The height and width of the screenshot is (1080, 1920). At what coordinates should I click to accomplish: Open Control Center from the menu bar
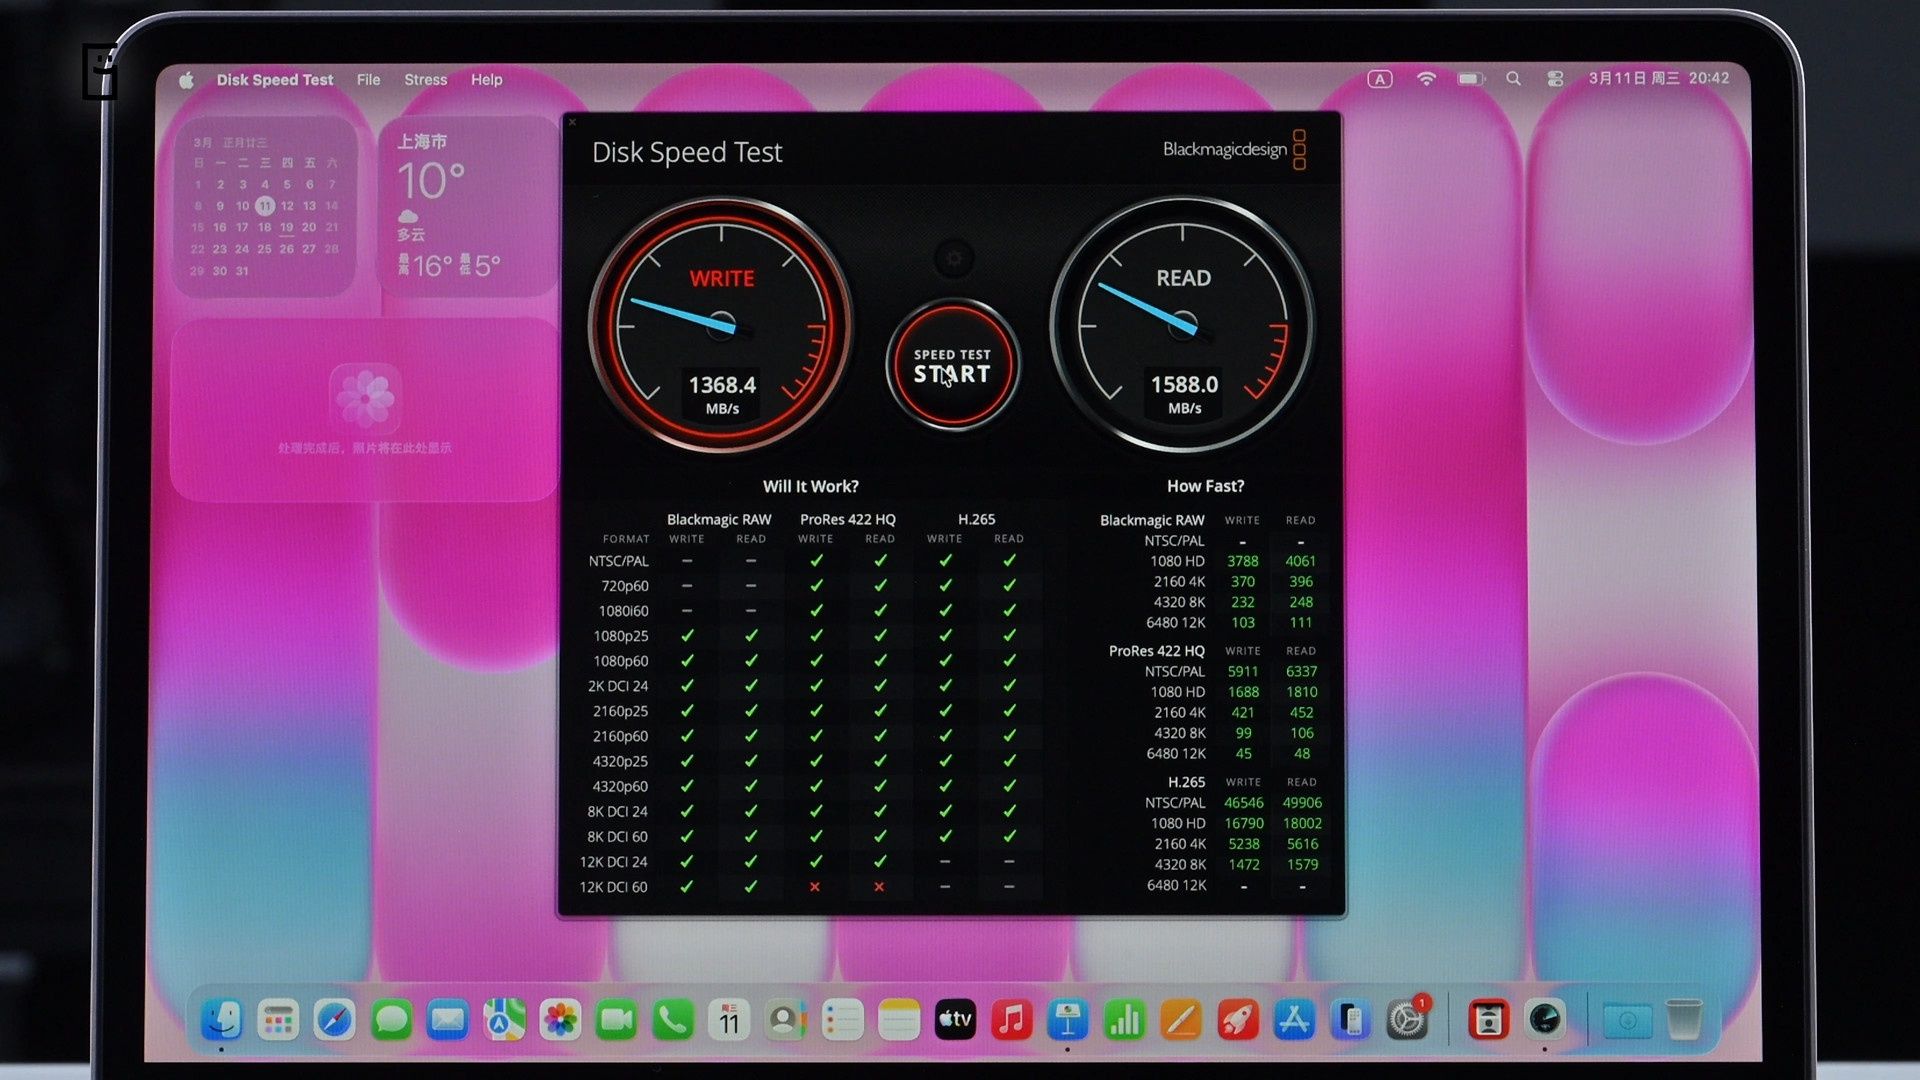pos(1555,79)
